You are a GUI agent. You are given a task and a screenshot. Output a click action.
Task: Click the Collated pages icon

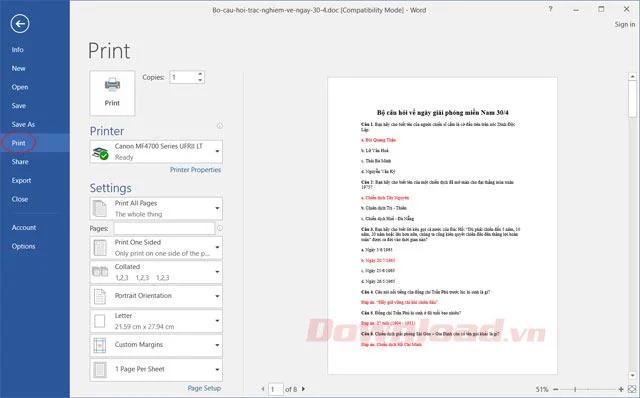pos(100,271)
